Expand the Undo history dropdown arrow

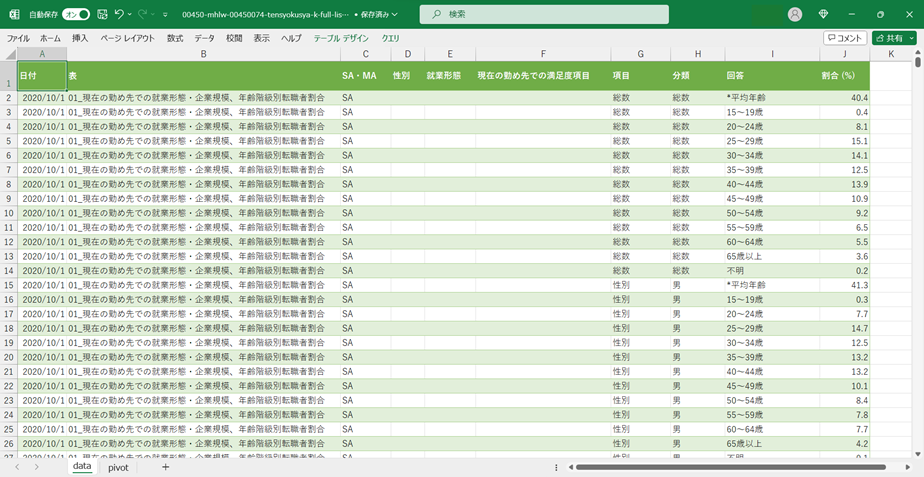[x=131, y=15]
